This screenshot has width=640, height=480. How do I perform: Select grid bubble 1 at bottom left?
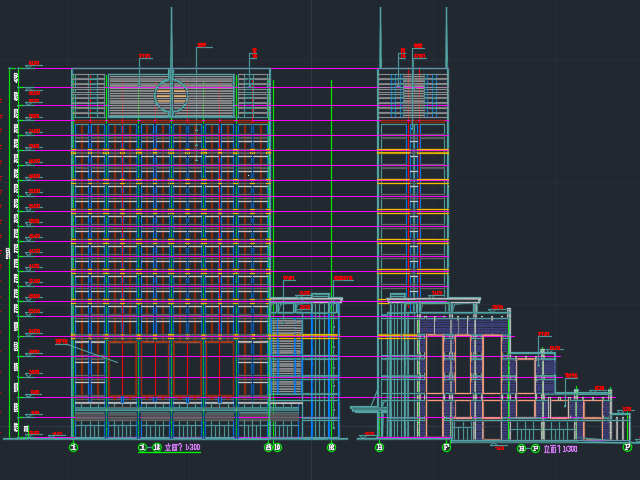pyautogui.click(x=73, y=447)
